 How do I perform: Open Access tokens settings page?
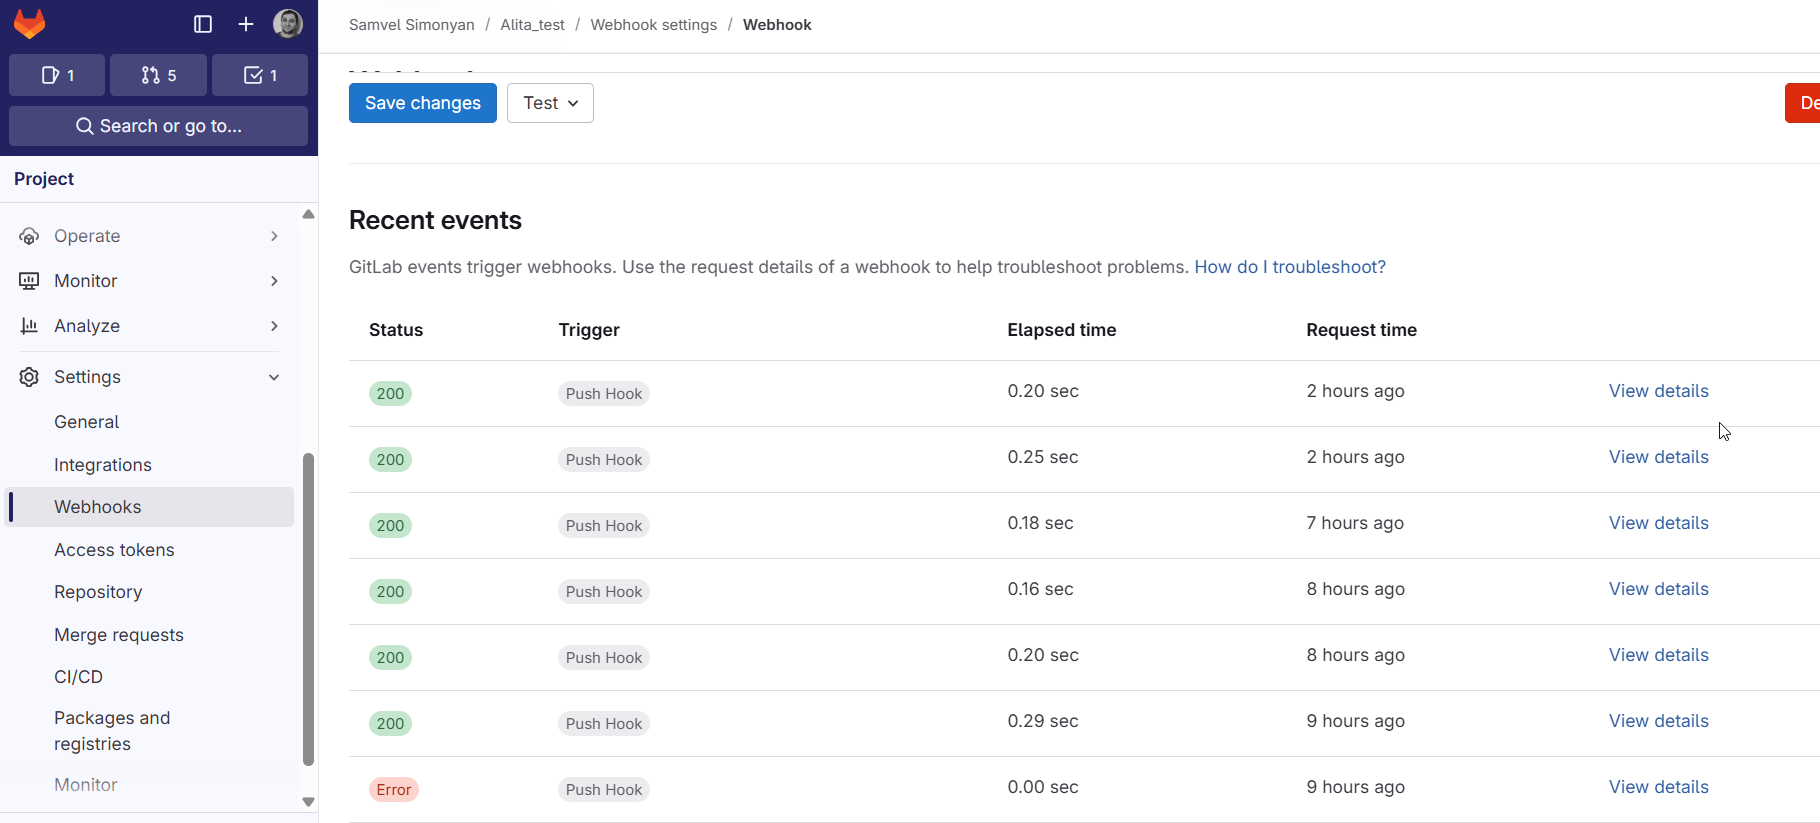(x=114, y=550)
